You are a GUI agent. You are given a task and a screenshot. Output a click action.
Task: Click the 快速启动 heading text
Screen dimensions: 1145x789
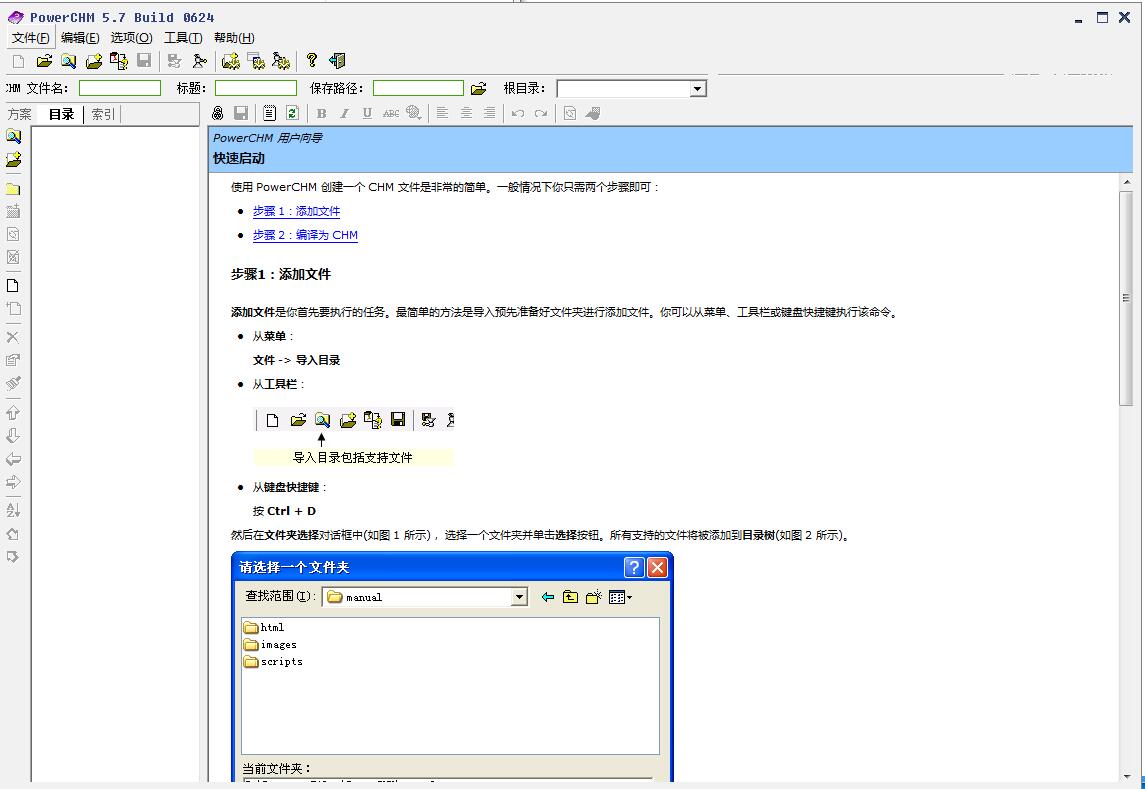[239, 159]
